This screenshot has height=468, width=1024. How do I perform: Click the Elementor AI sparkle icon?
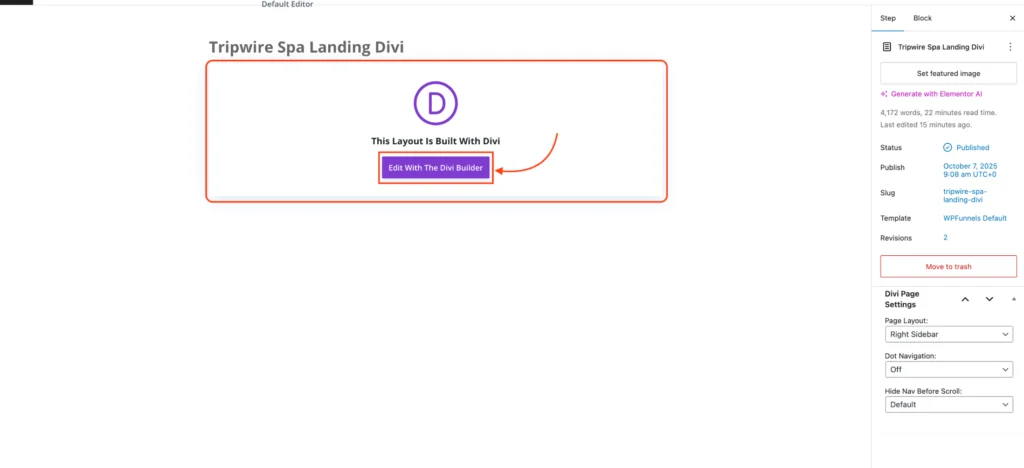coord(884,94)
